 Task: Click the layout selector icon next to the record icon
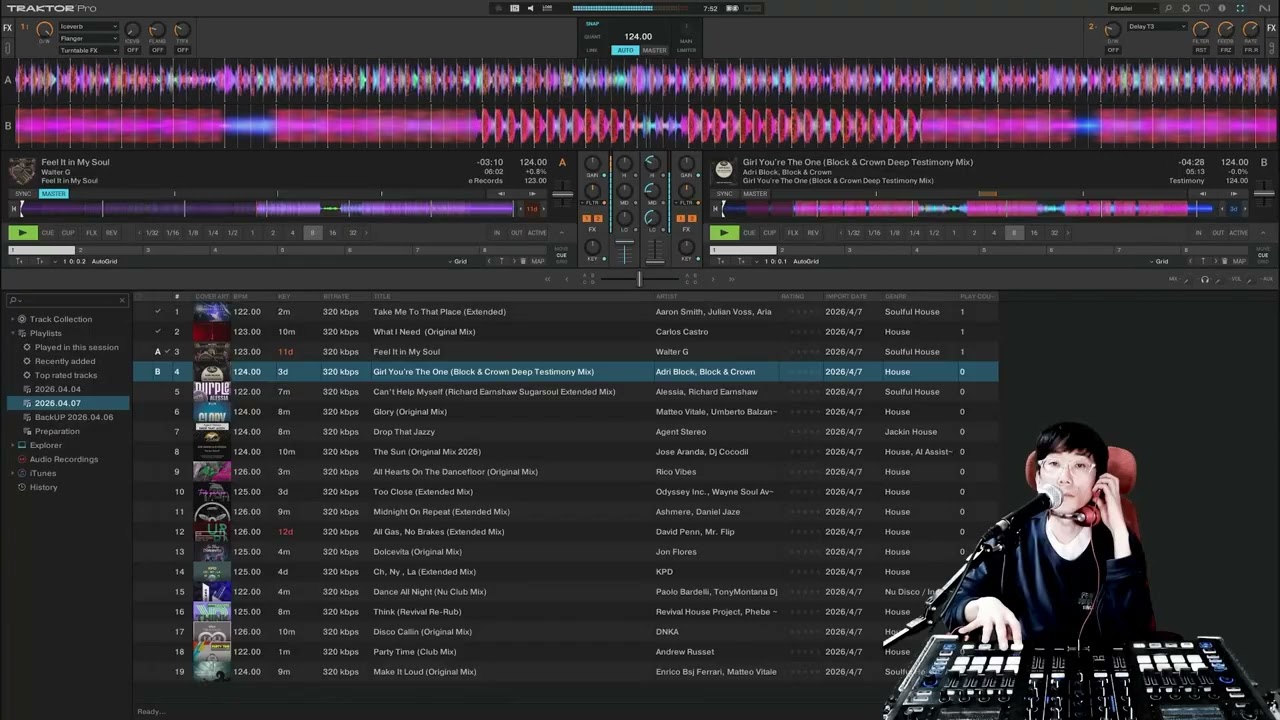(x=514, y=8)
